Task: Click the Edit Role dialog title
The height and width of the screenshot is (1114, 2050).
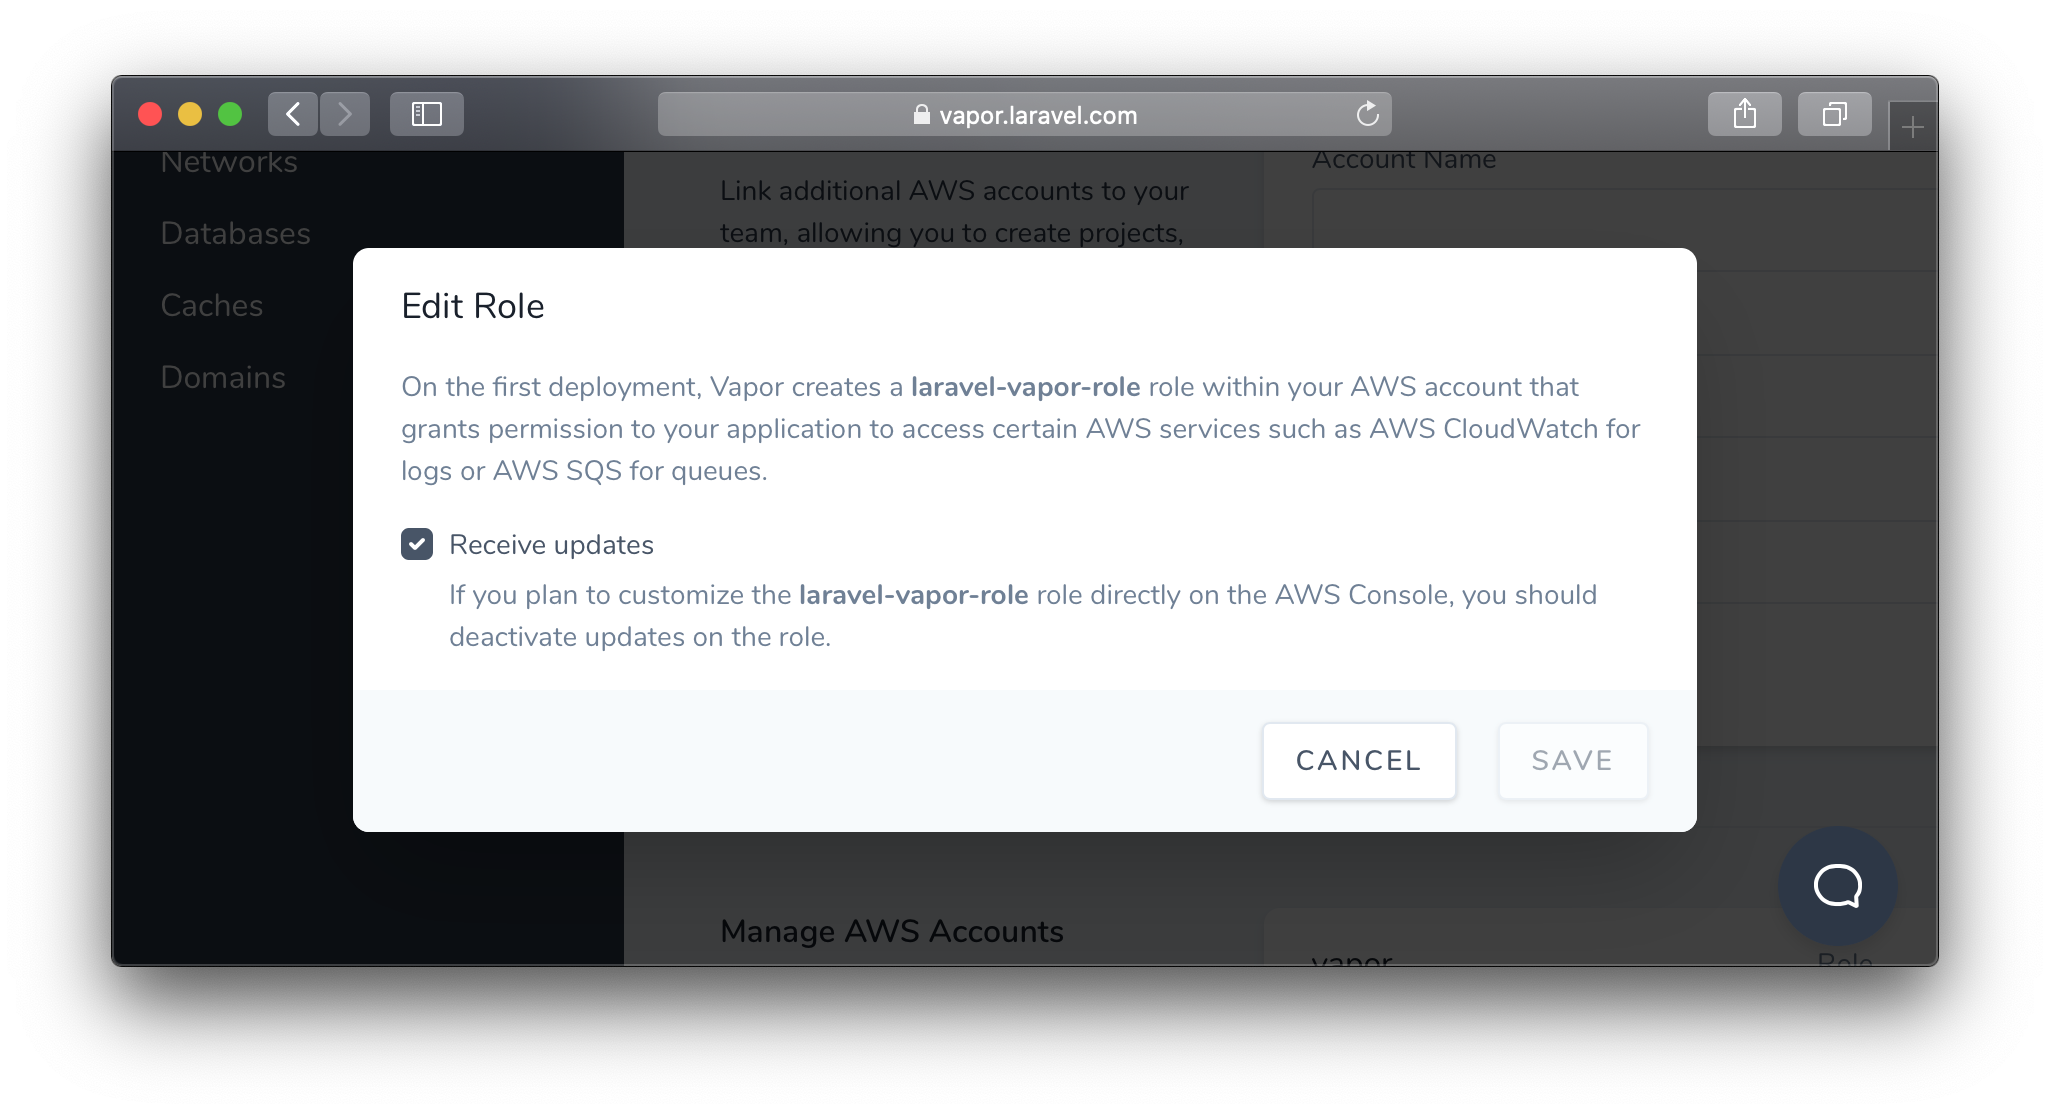Action: (473, 306)
